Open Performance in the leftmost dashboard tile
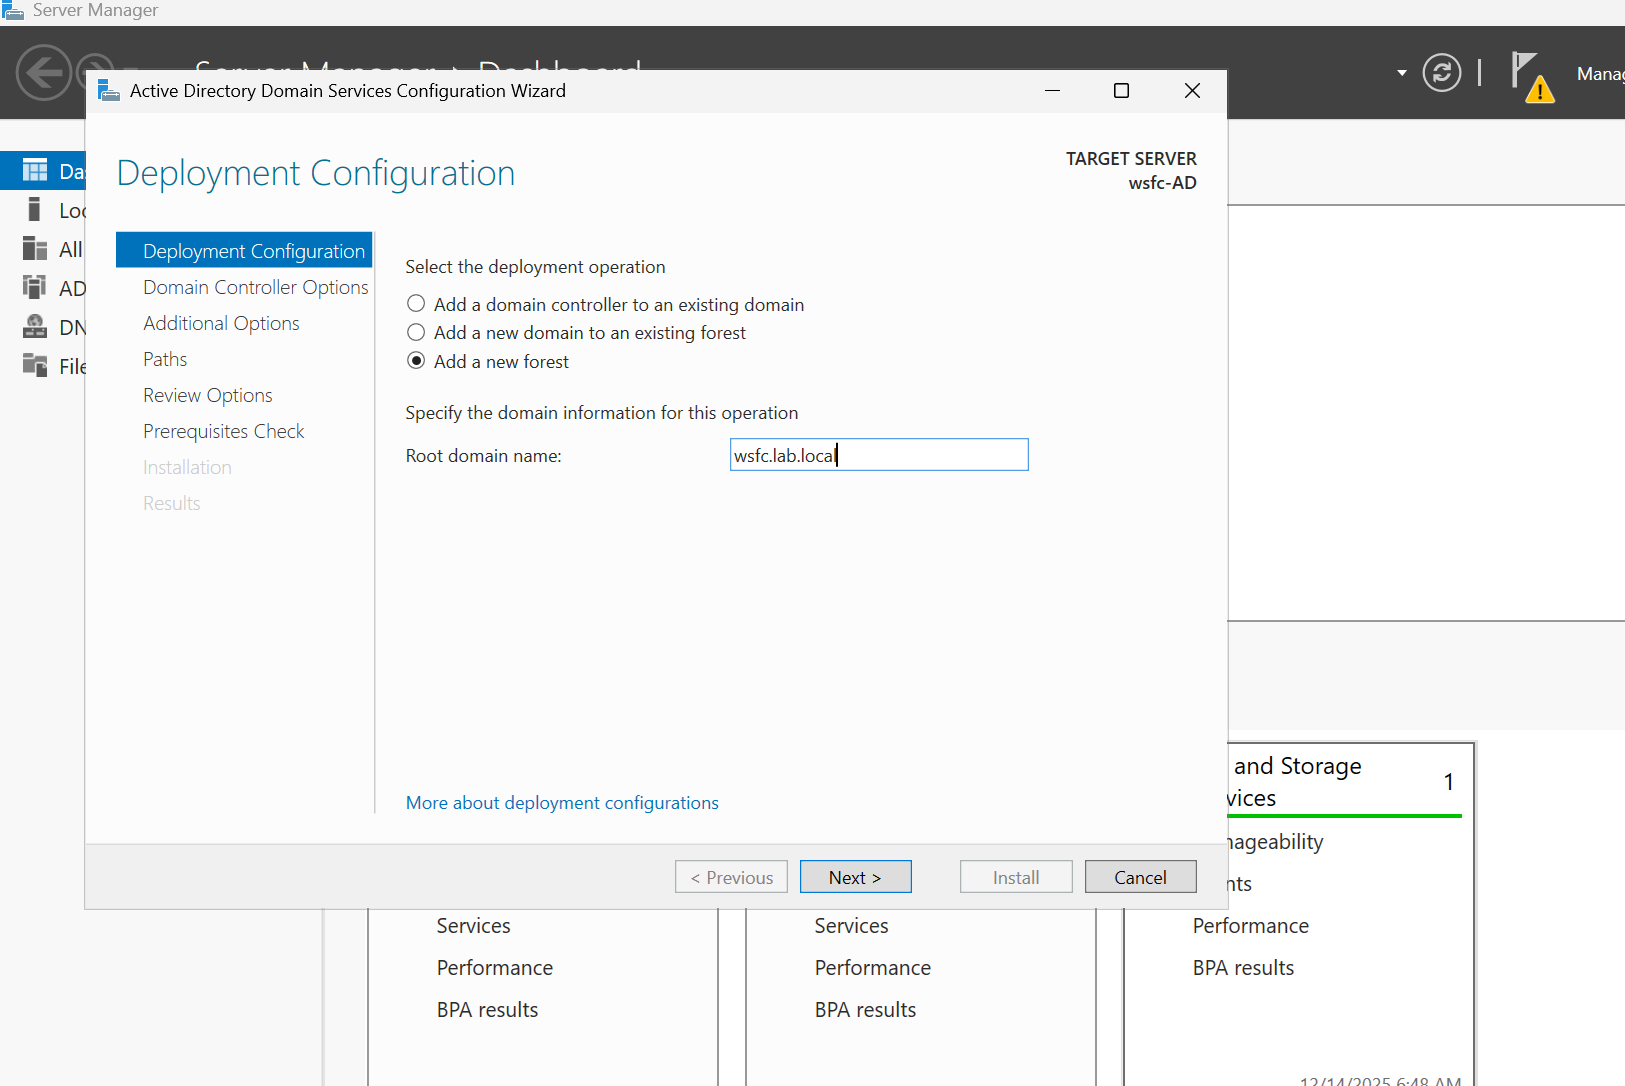 pos(494,968)
